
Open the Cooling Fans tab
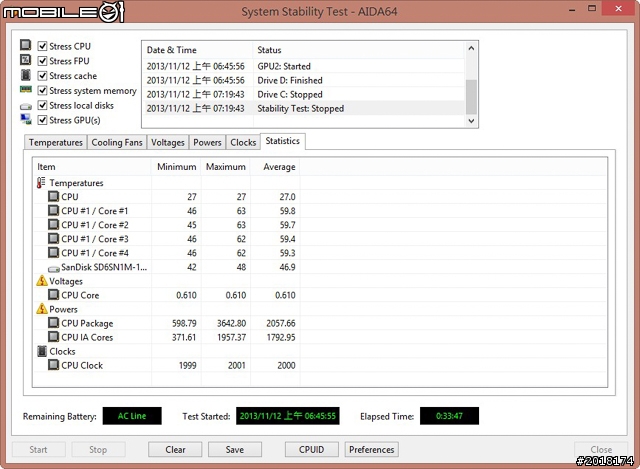pyautogui.click(x=117, y=142)
